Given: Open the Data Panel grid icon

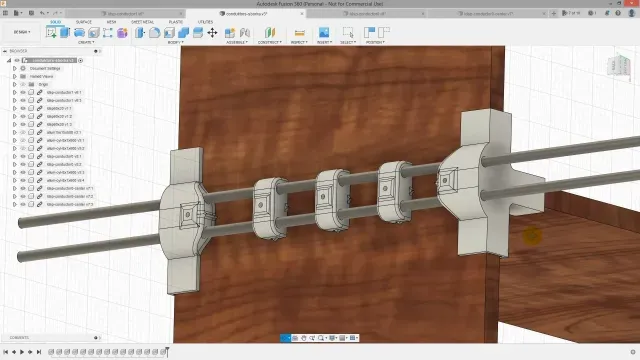Looking at the screenshot, I should point(5,13).
